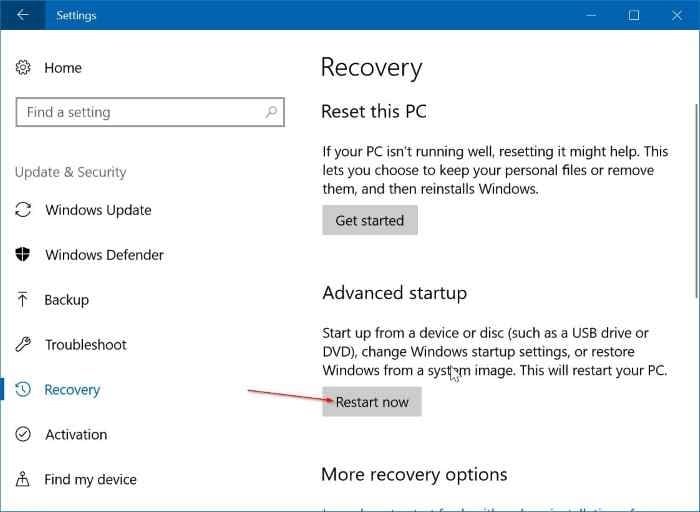Select Recovery in the sidebar
Viewport: 700px width, 512px height.
[72, 390]
